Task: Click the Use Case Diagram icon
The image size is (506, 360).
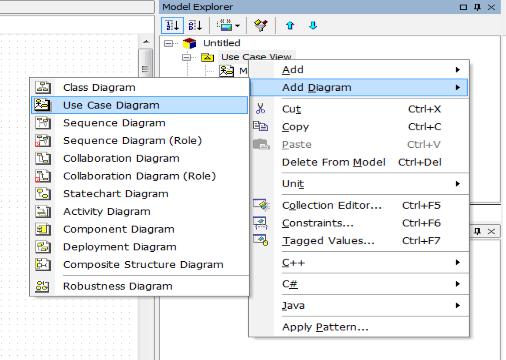Action: tap(43, 105)
